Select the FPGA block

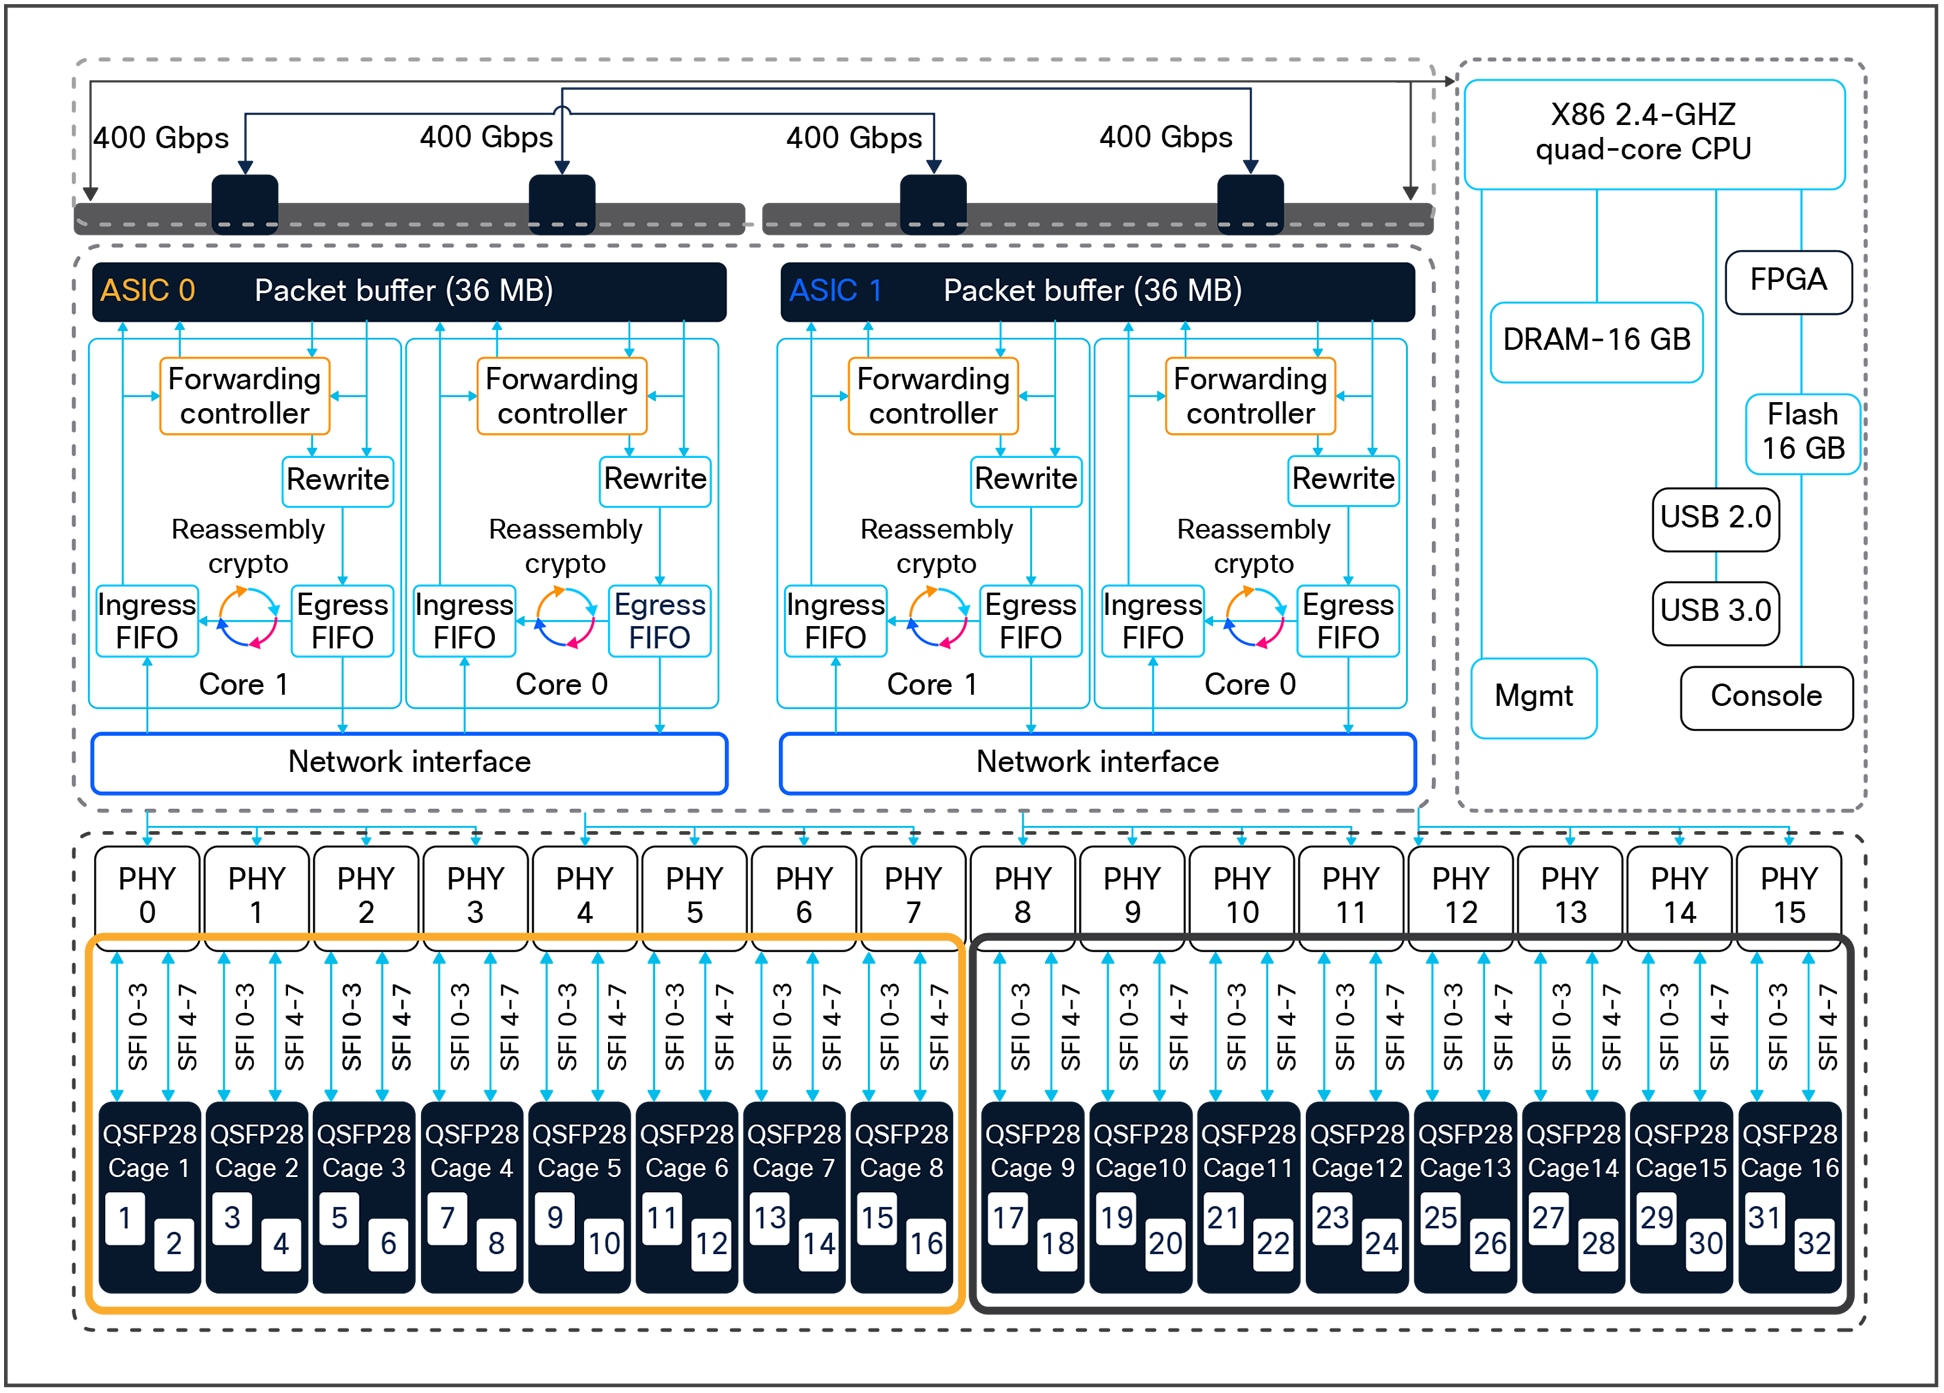[x=1790, y=281]
